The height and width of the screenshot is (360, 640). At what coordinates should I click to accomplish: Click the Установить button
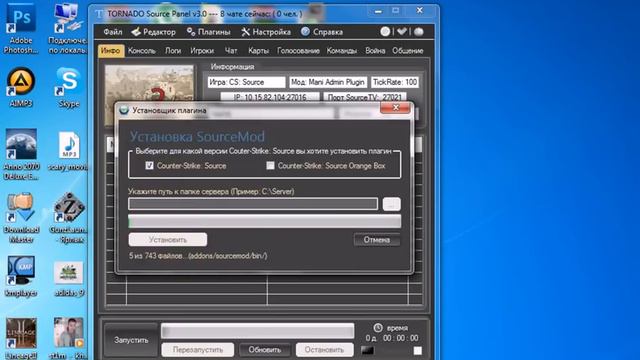click(168, 240)
